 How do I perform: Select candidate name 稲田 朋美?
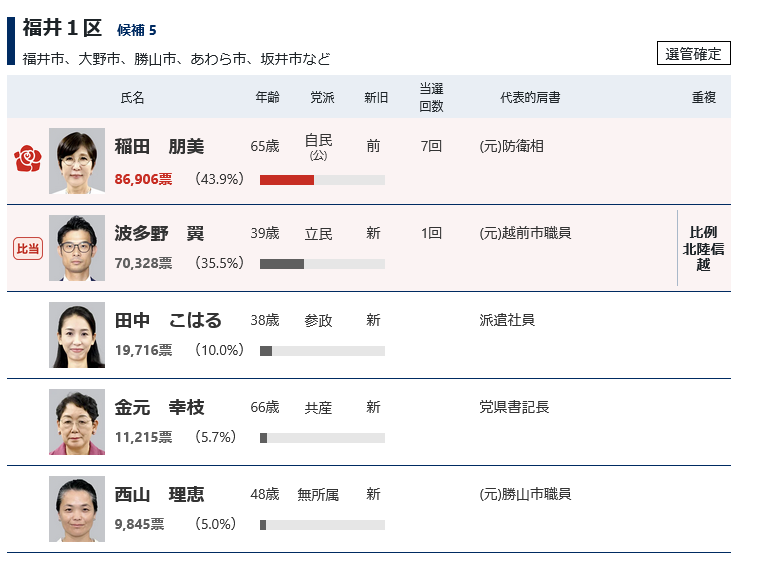(x=159, y=147)
